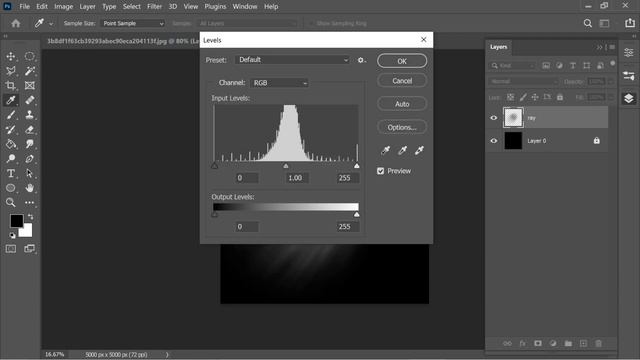The height and width of the screenshot is (360, 640).
Task: Open the Image menu
Action: [x=64, y=7]
